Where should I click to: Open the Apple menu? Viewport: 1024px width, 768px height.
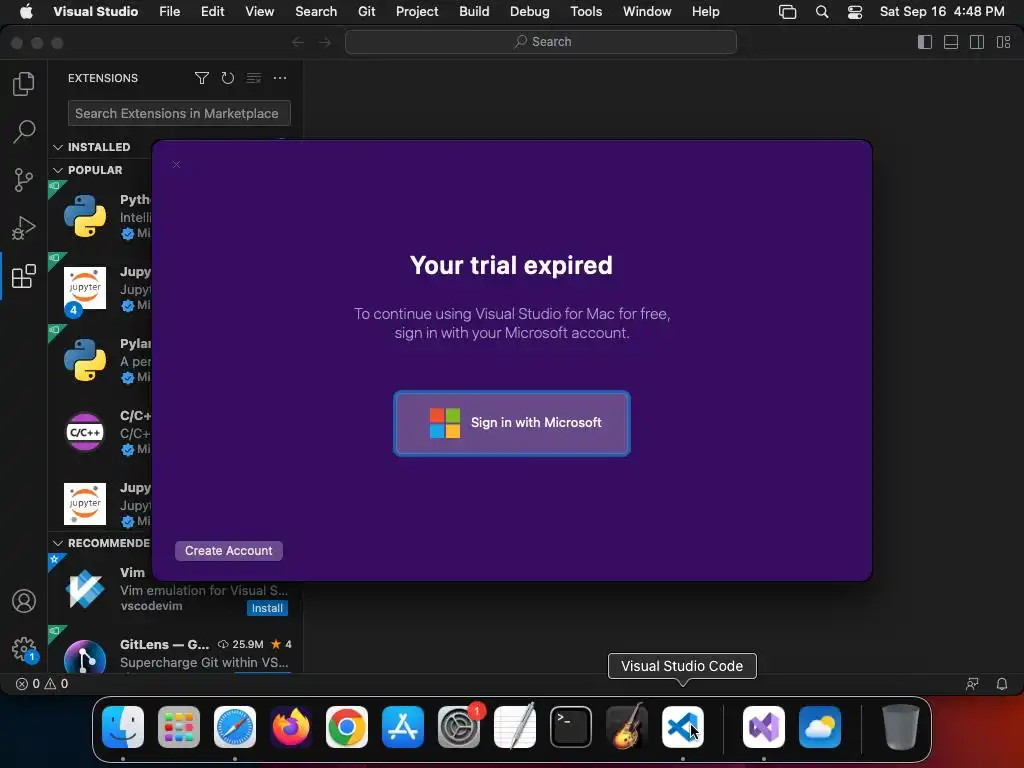pos(26,11)
